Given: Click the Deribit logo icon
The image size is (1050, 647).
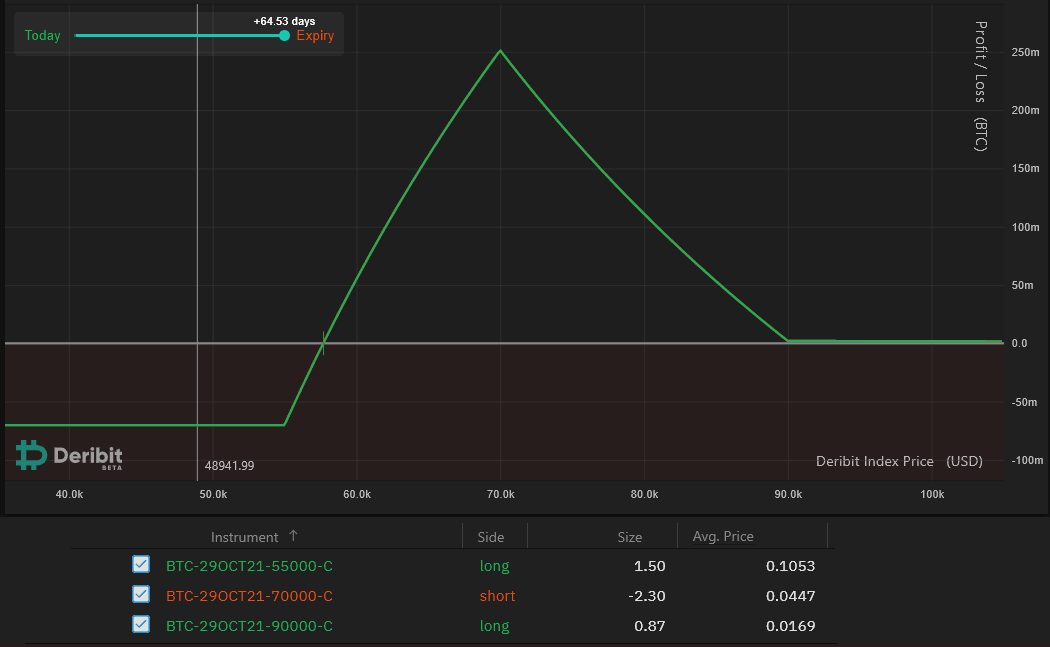Looking at the screenshot, I should 31,455.
